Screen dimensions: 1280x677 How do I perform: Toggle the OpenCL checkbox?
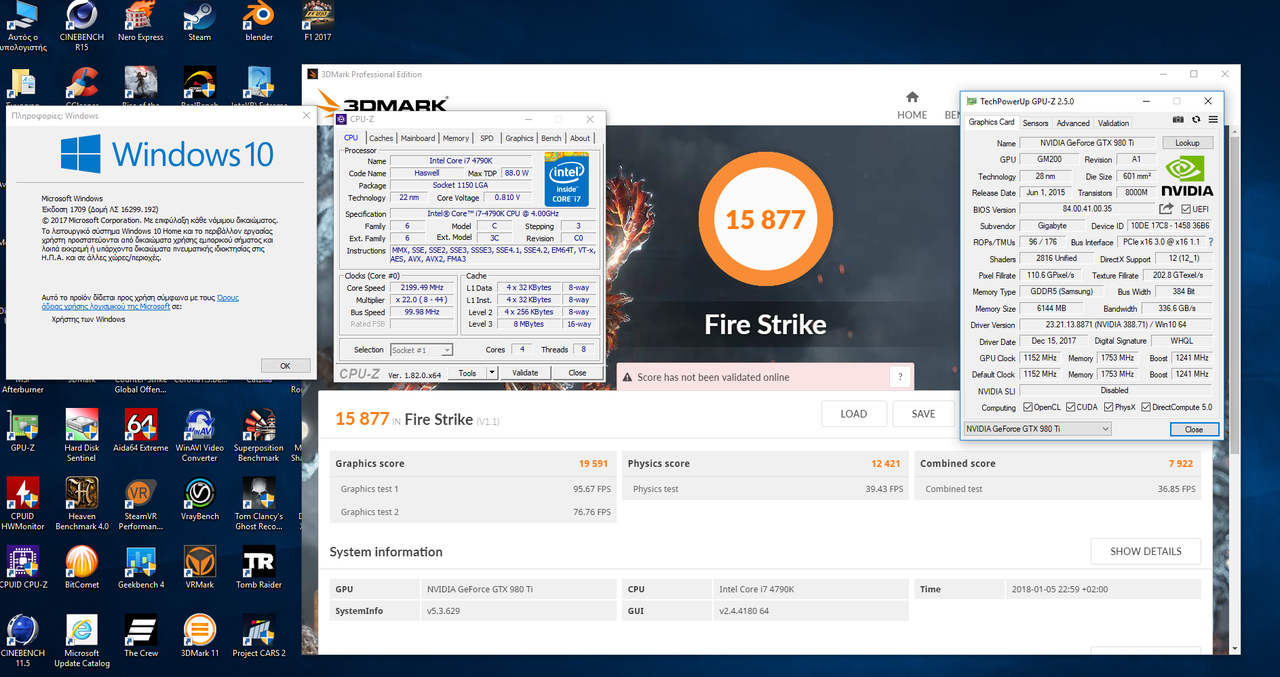(1028, 407)
